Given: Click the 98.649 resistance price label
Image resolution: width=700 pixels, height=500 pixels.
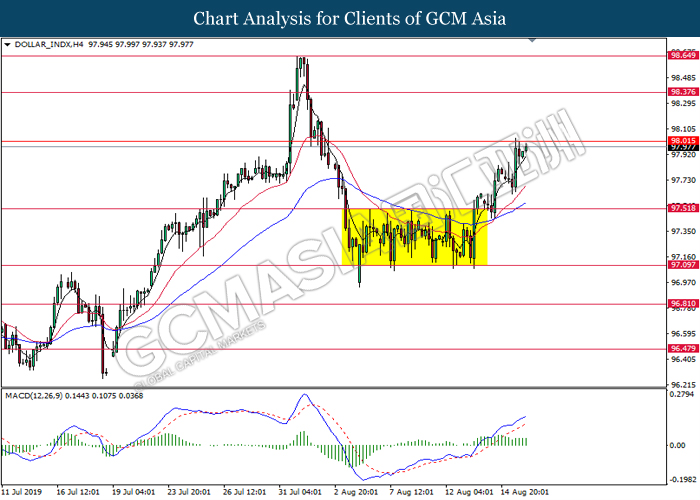Looking at the screenshot, I should click(x=683, y=55).
